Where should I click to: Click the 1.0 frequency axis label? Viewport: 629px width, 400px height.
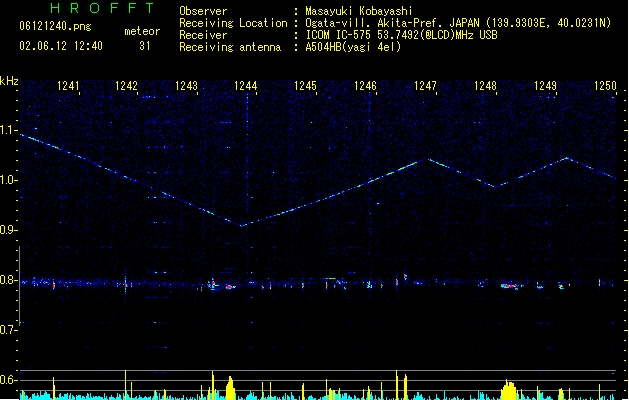8,180
